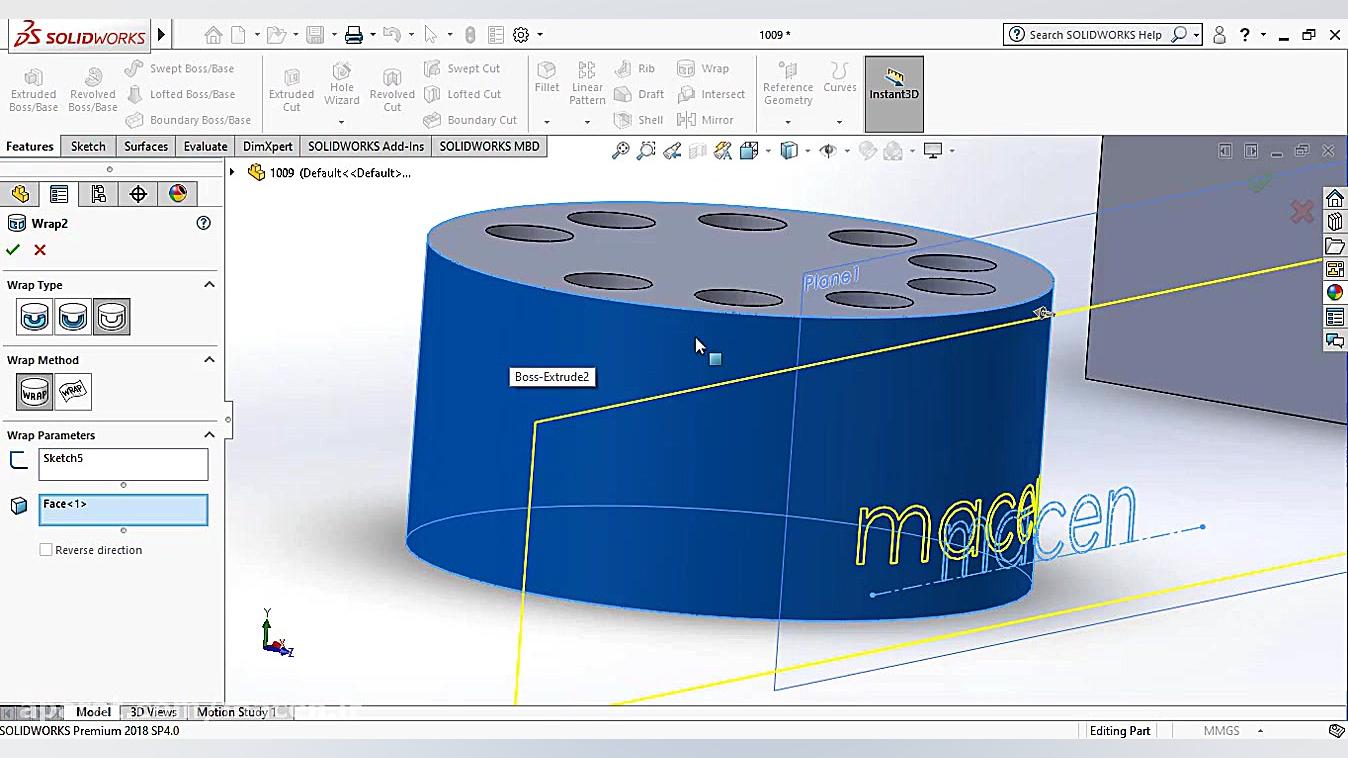This screenshot has width=1348, height=758.
Task: Collapse the Wrap Type section
Action: point(209,285)
